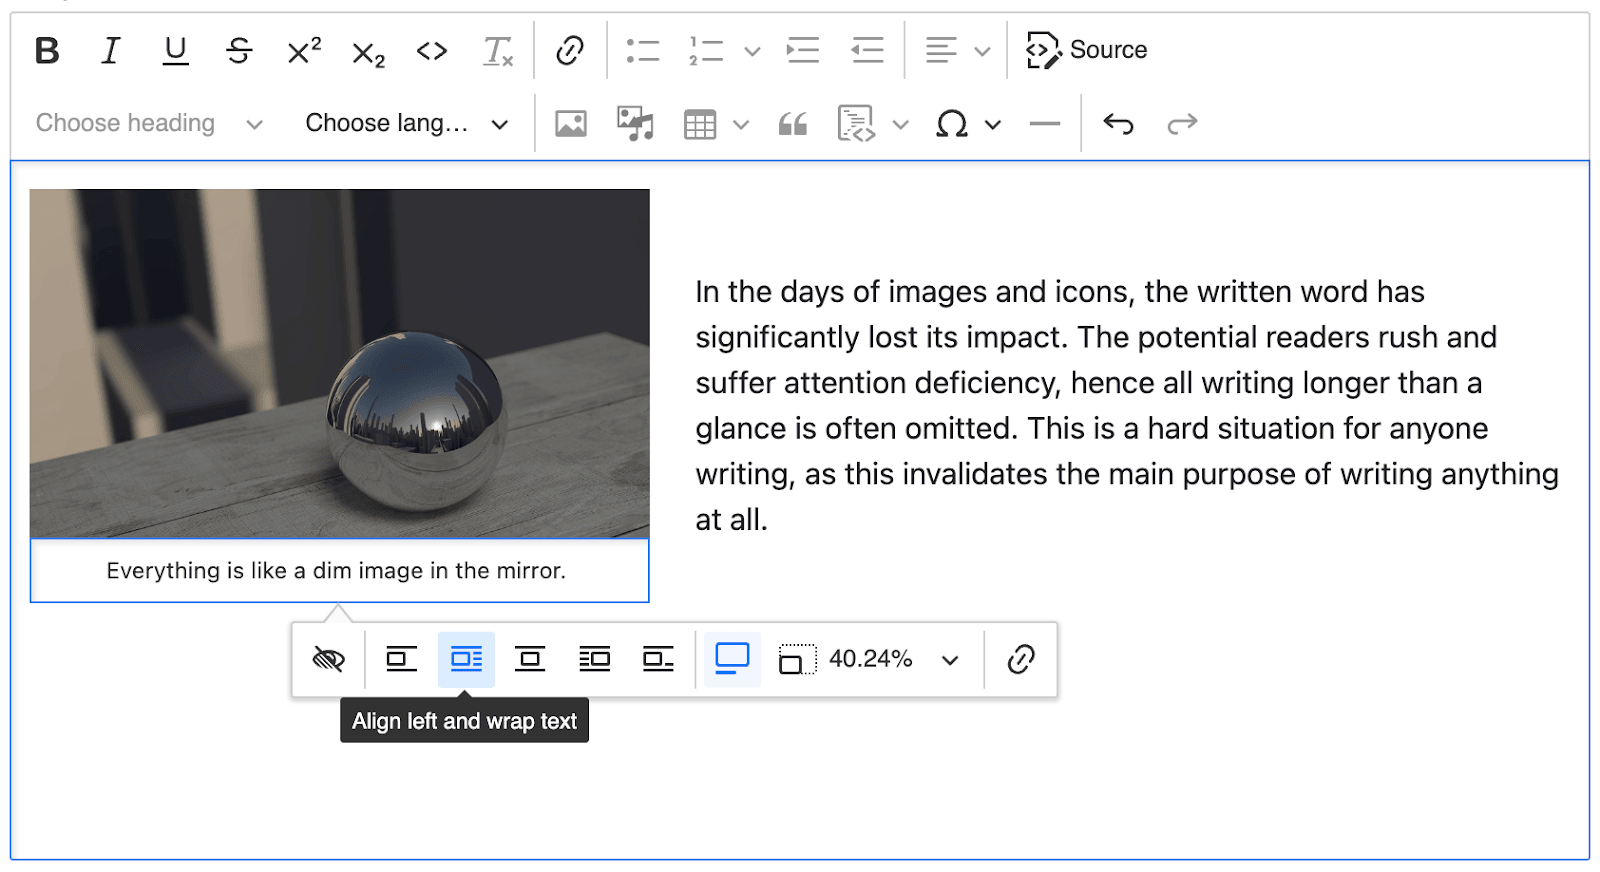This screenshot has height=872, width=1600.
Task: Link the image via balloon toolbar
Action: click(1021, 660)
